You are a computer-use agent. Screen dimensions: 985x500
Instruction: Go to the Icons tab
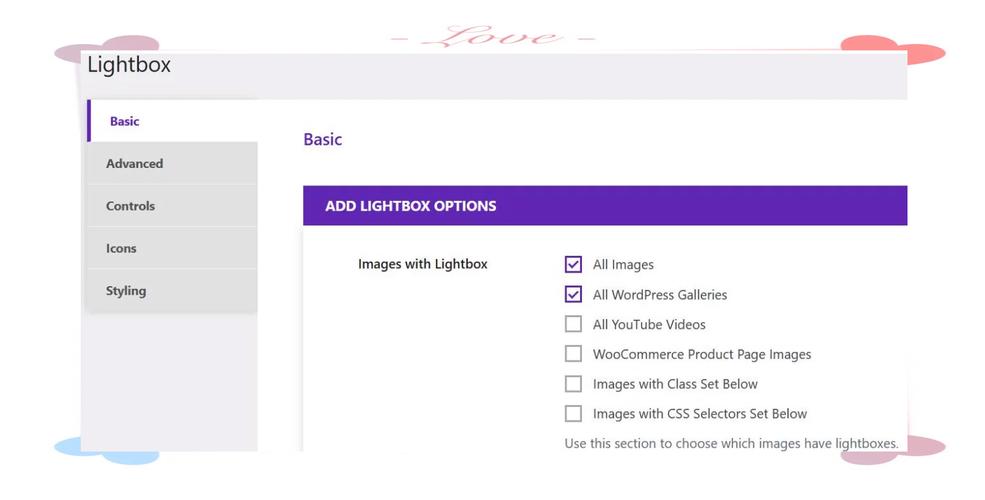[x=122, y=248]
